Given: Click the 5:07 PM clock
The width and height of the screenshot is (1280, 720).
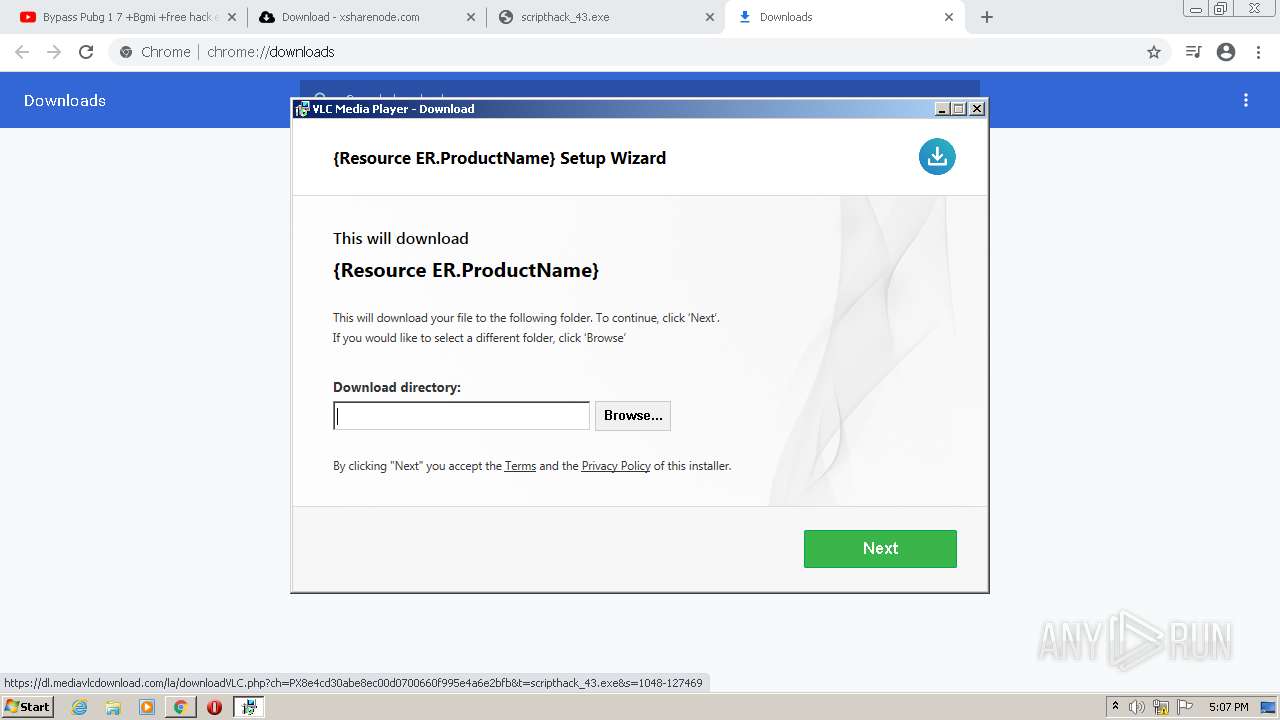Looking at the screenshot, I should 1228,707.
